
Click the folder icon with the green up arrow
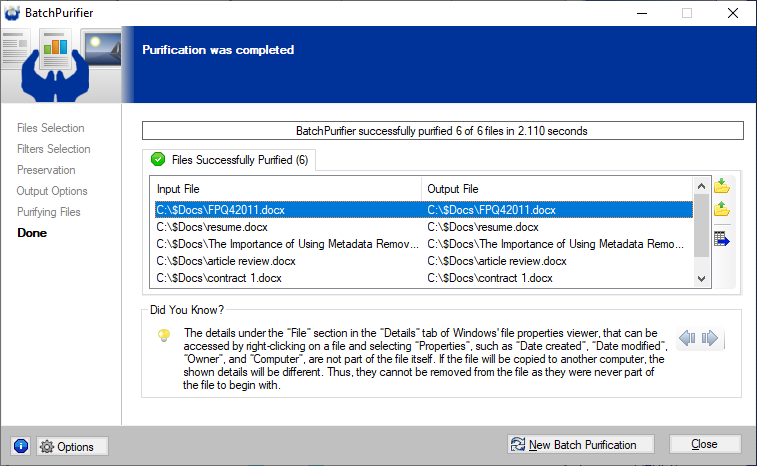click(722, 209)
